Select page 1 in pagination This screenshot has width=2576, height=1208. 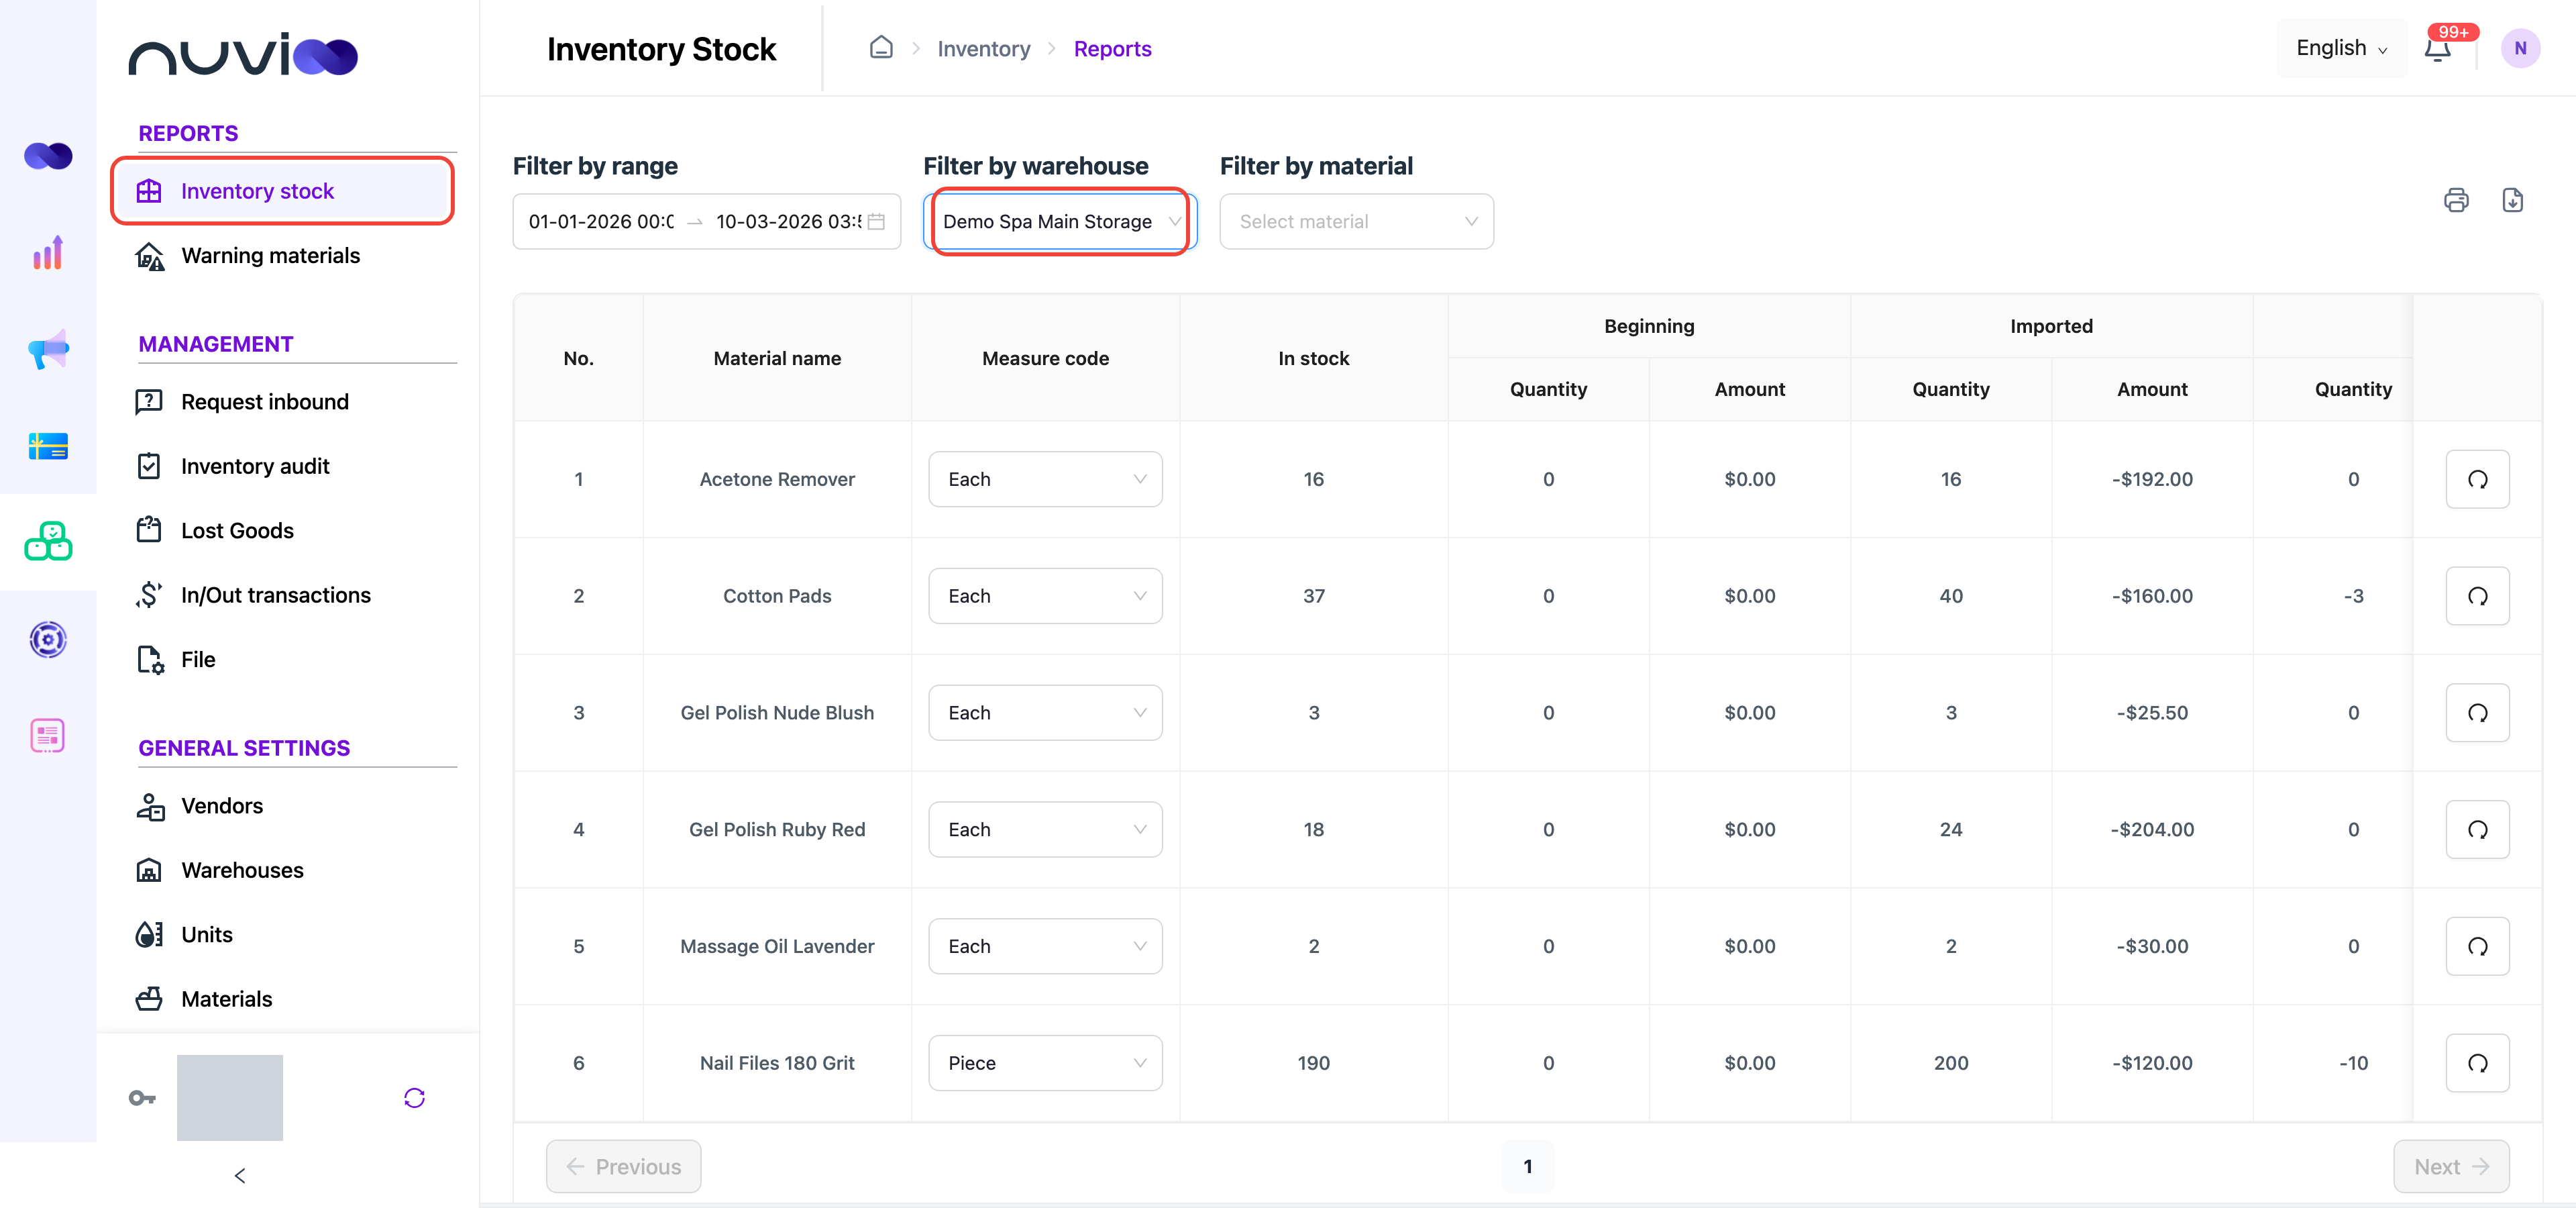point(1527,1166)
